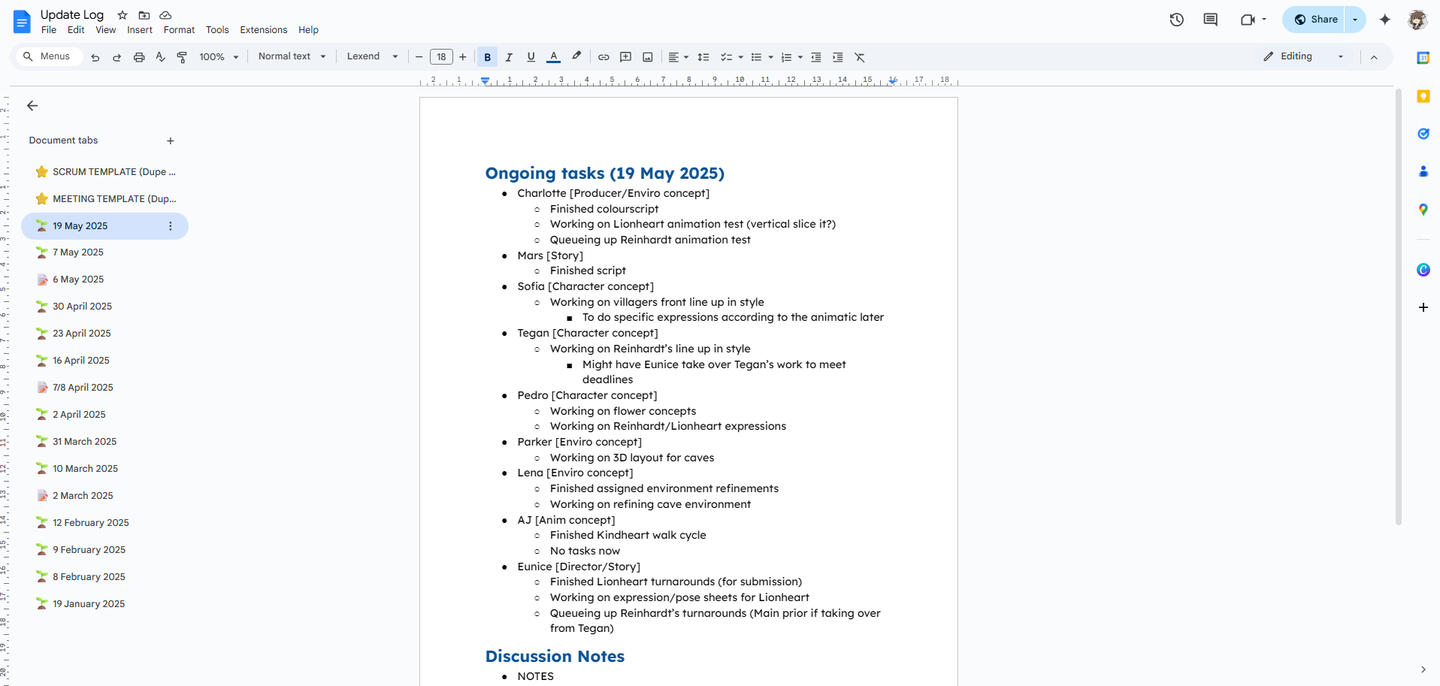1440x686 pixels.
Task: Decrease the font size with minus
Action: (419, 57)
